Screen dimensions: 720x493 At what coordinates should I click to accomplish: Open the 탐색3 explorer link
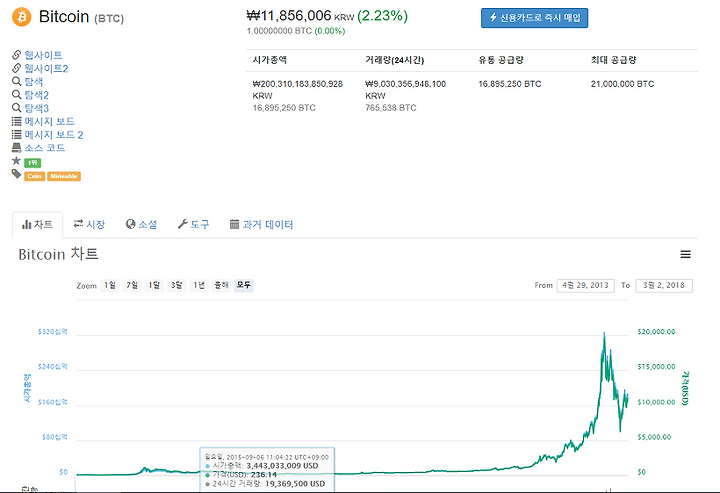(36, 108)
